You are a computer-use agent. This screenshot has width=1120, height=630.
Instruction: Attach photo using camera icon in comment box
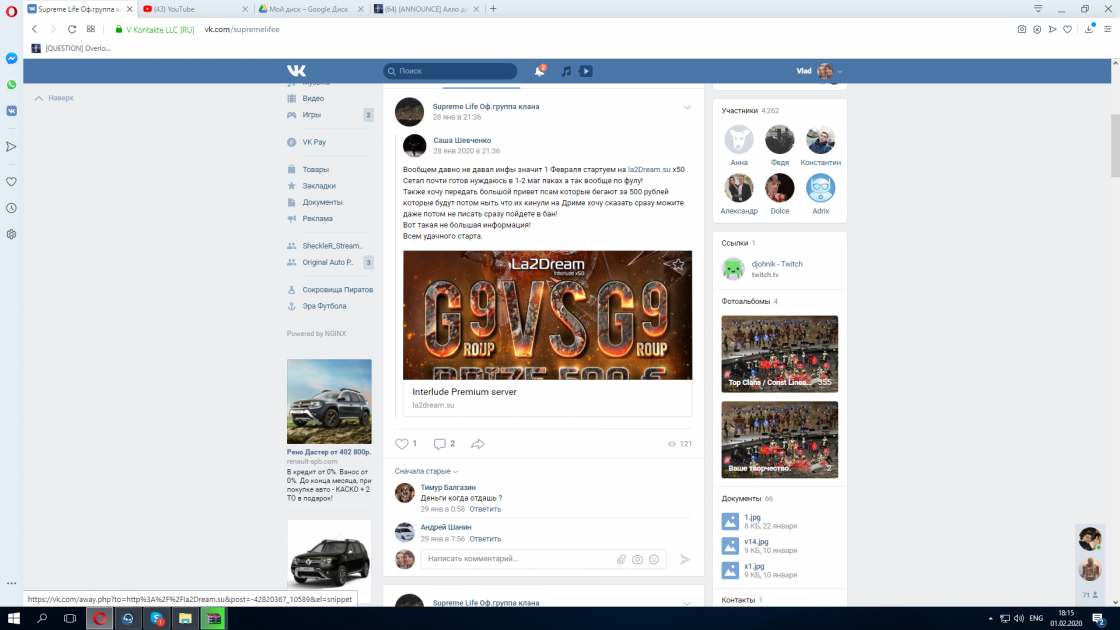click(637, 560)
